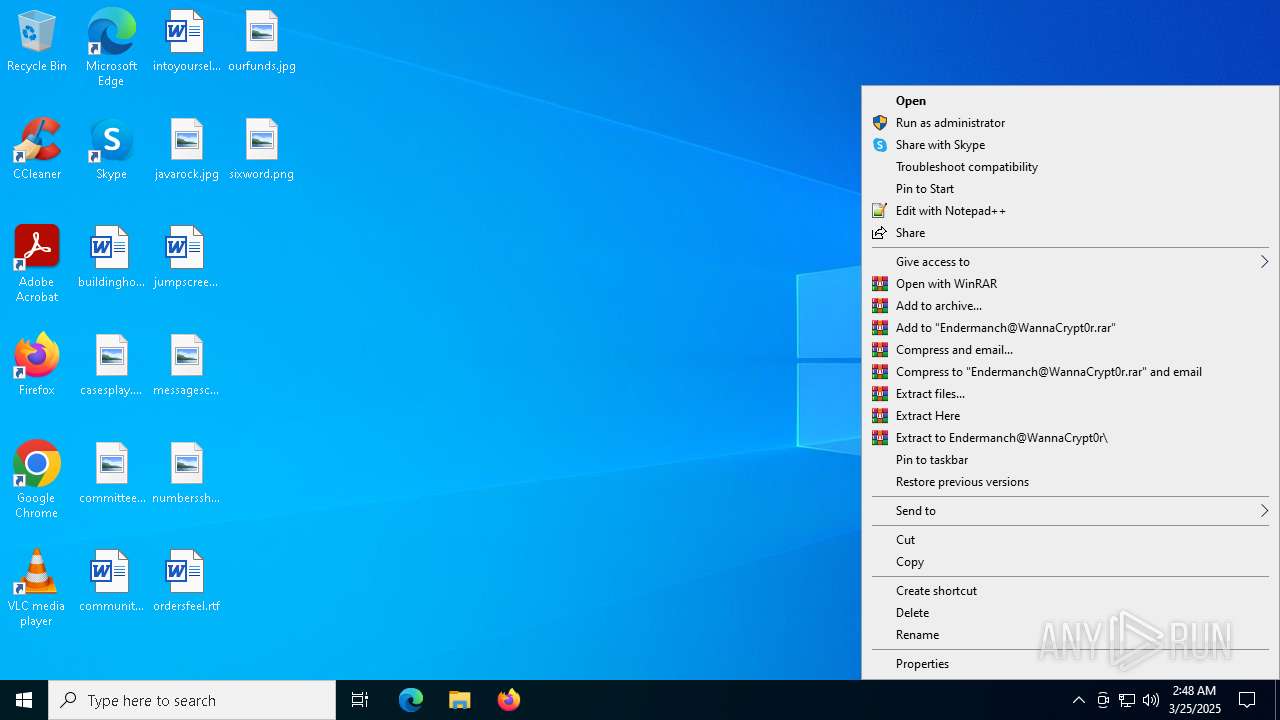Select Troubleshoot compatibility

click(1070, 167)
